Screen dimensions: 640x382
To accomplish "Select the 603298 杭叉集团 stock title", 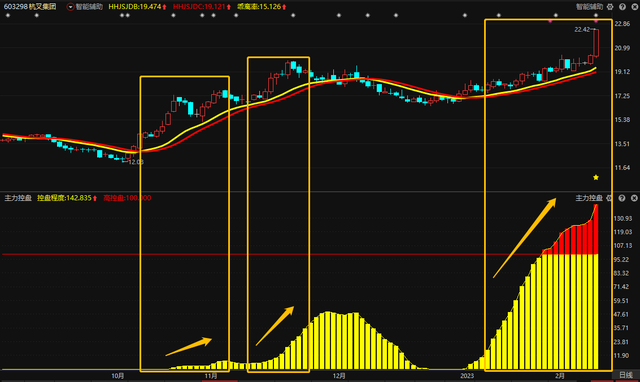I will (29, 7).
